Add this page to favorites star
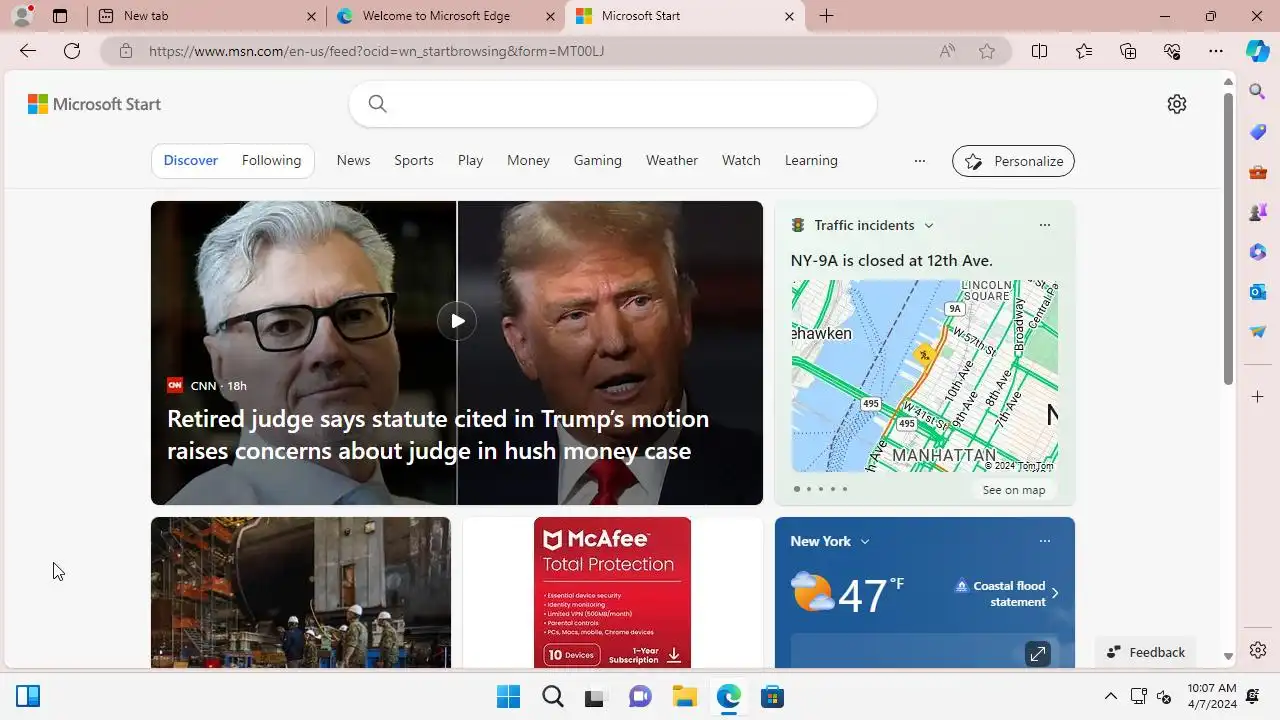The image size is (1280, 720). pyautogui.click(x=987, y=51)
